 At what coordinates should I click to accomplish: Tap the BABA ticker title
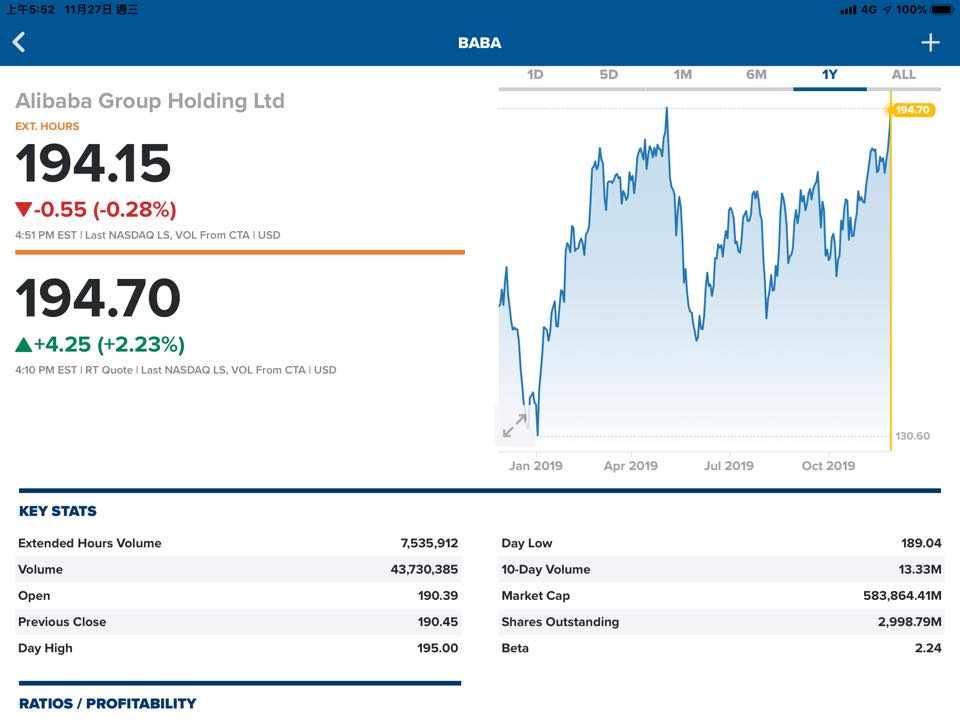click(479, 43)
